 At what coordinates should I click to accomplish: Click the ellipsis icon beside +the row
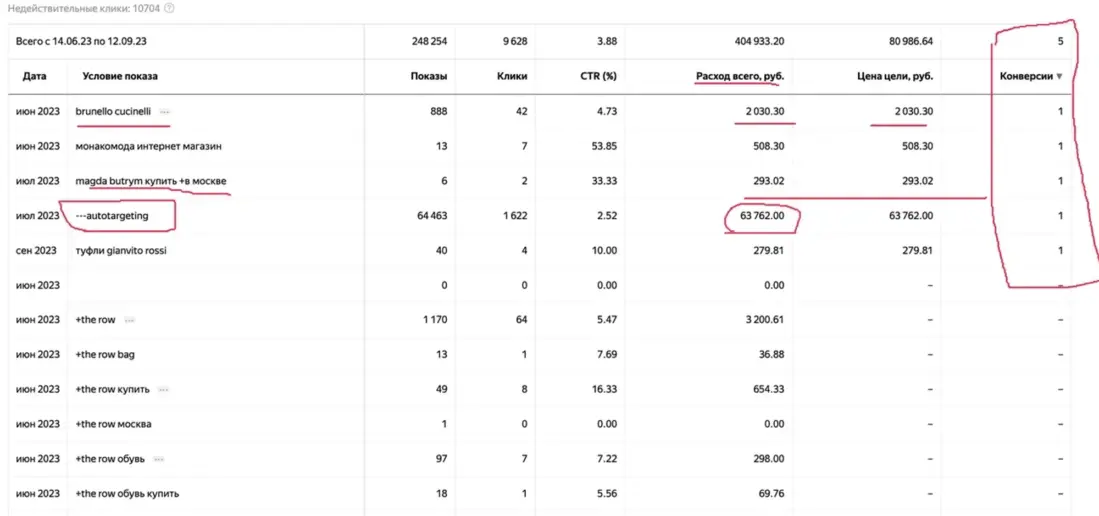tap(130, 320)
